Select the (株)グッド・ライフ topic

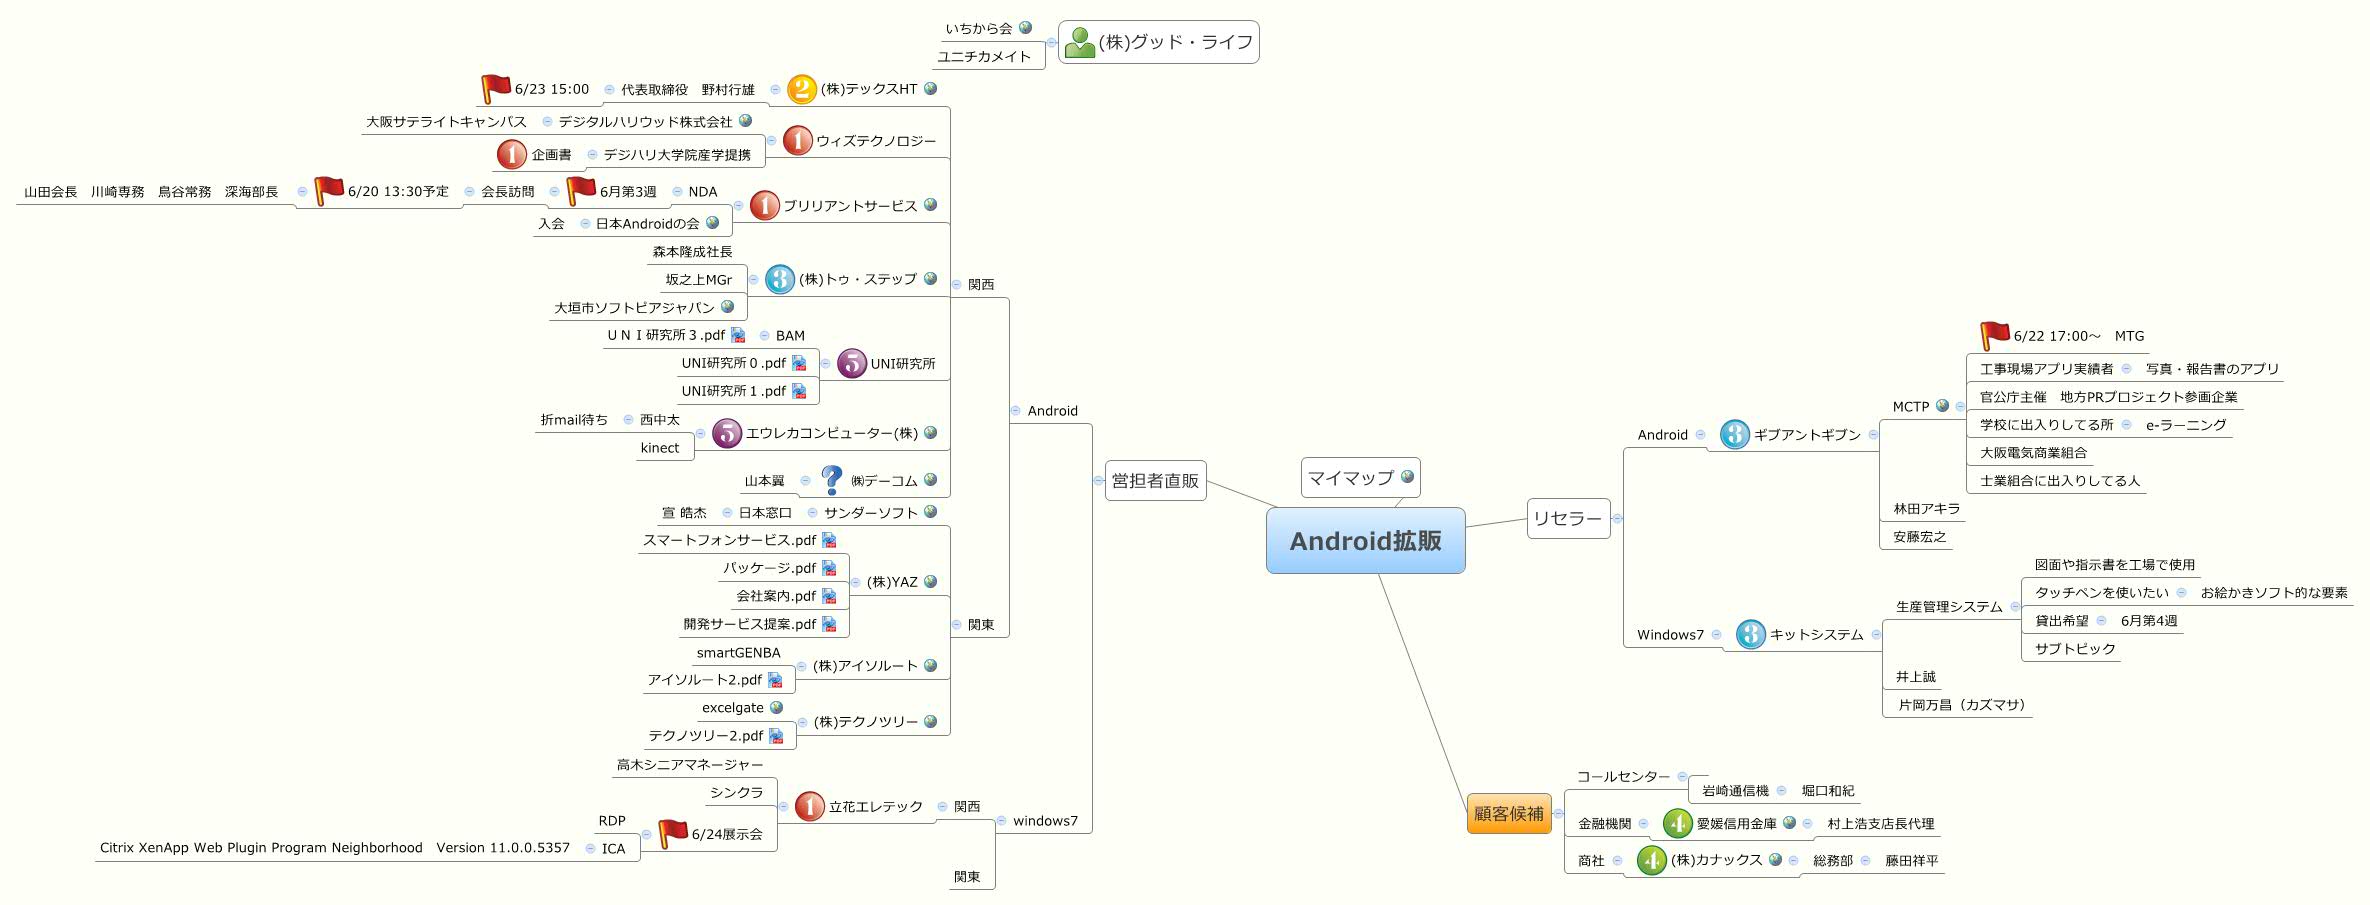click(1159, 42)
